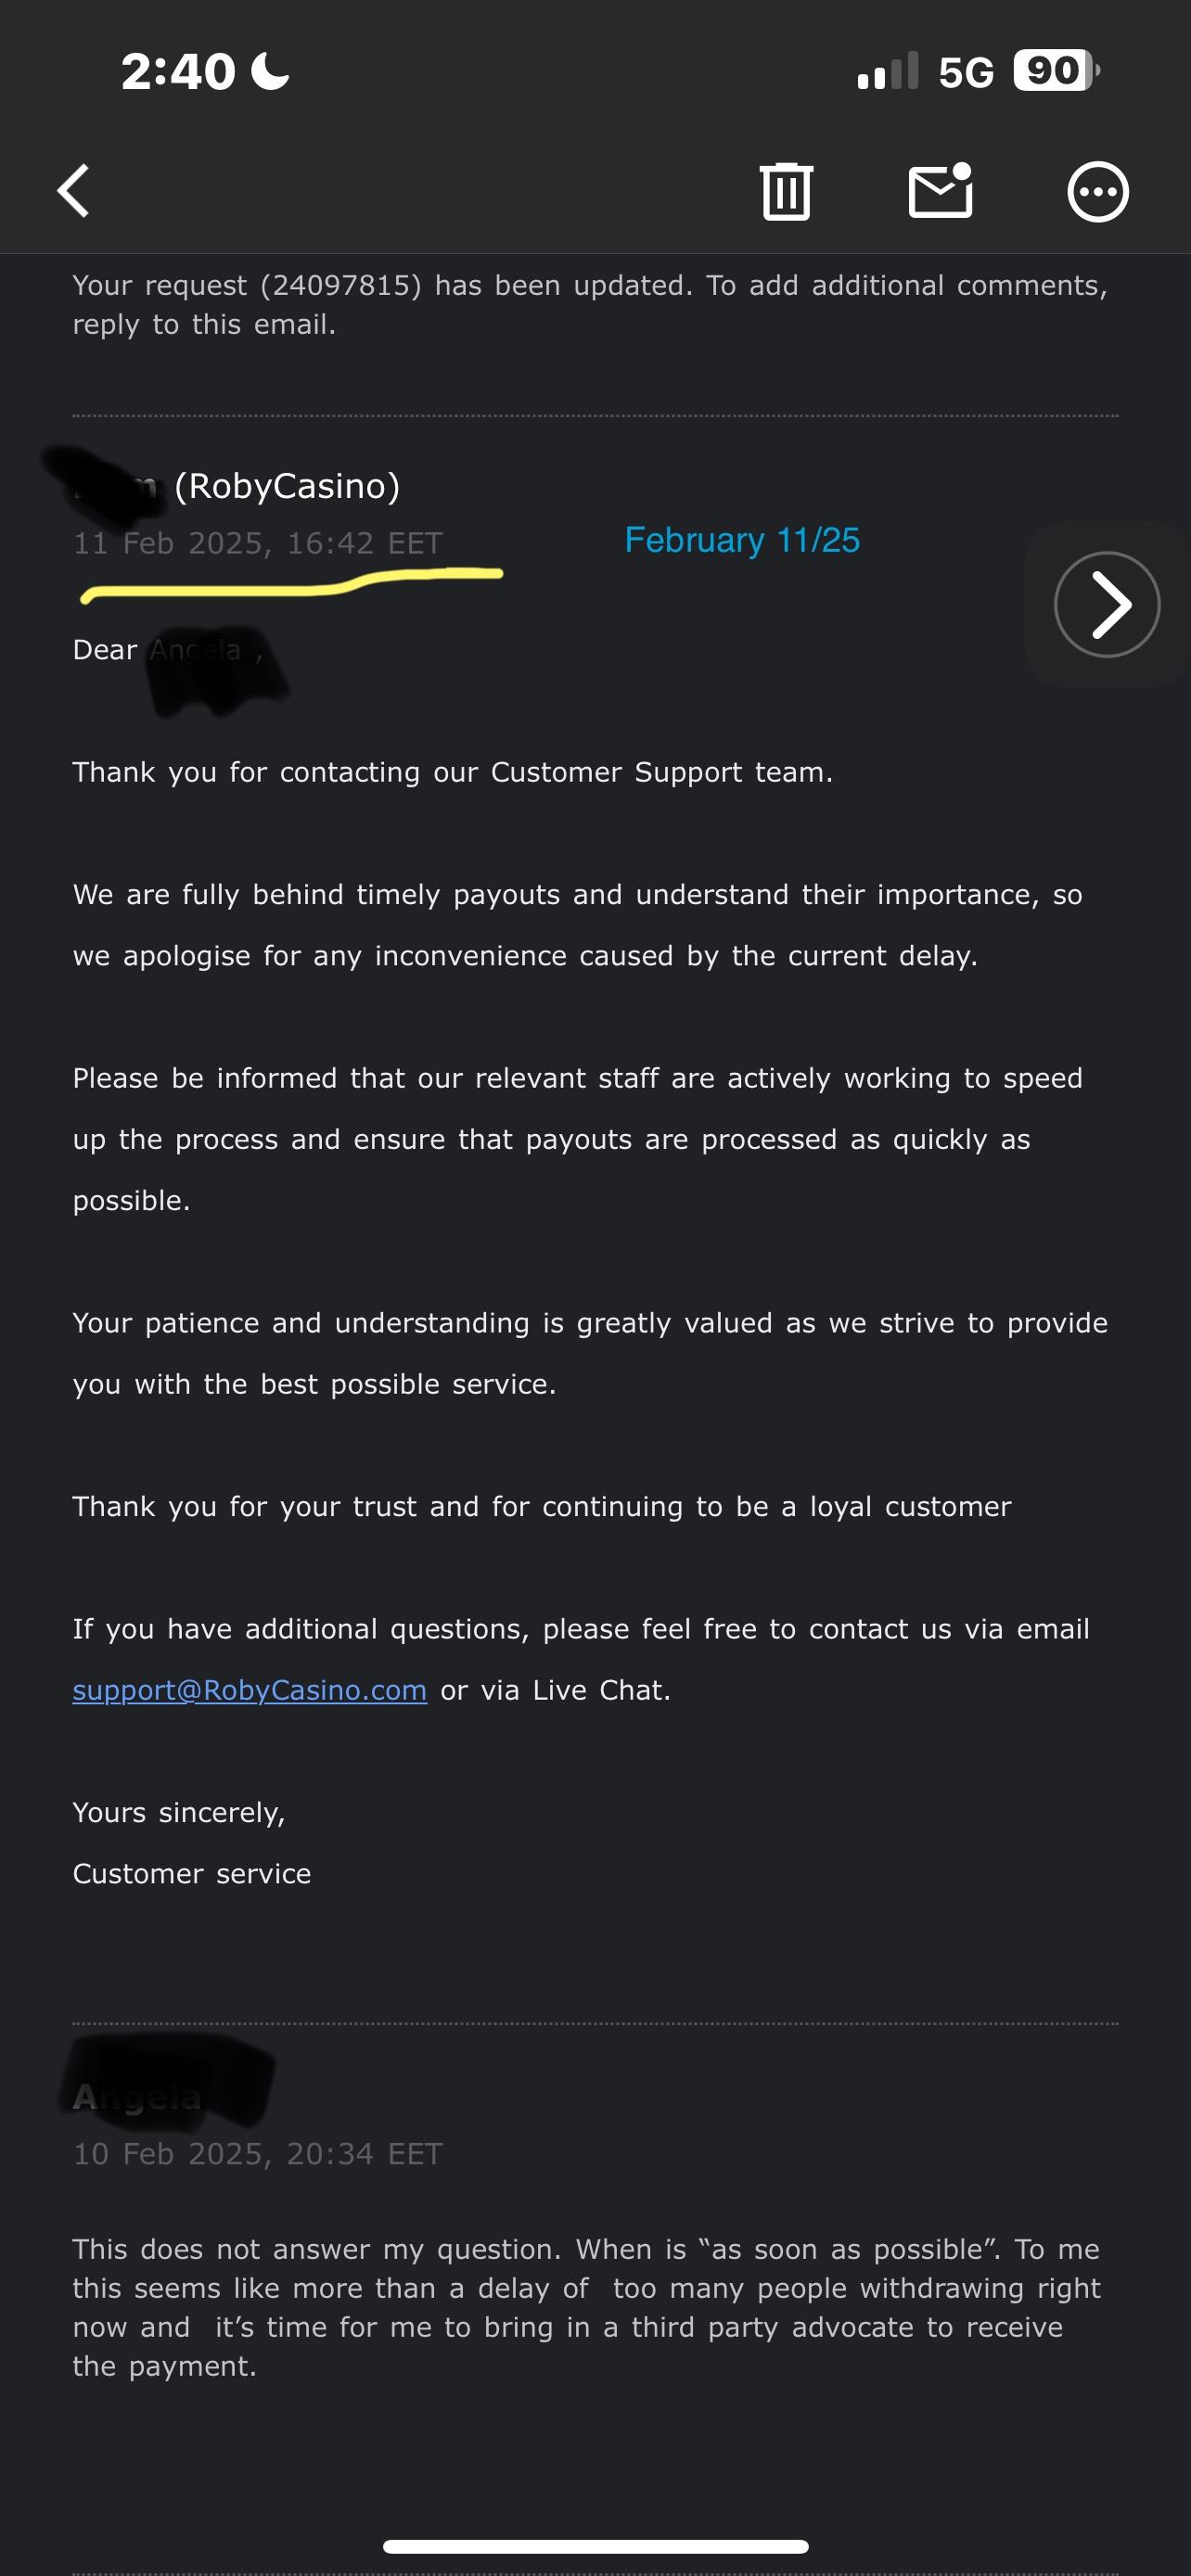Tap the 2:40 clock in status bar
This screenshot has width=1191, height=2576.
click(178, 72)
